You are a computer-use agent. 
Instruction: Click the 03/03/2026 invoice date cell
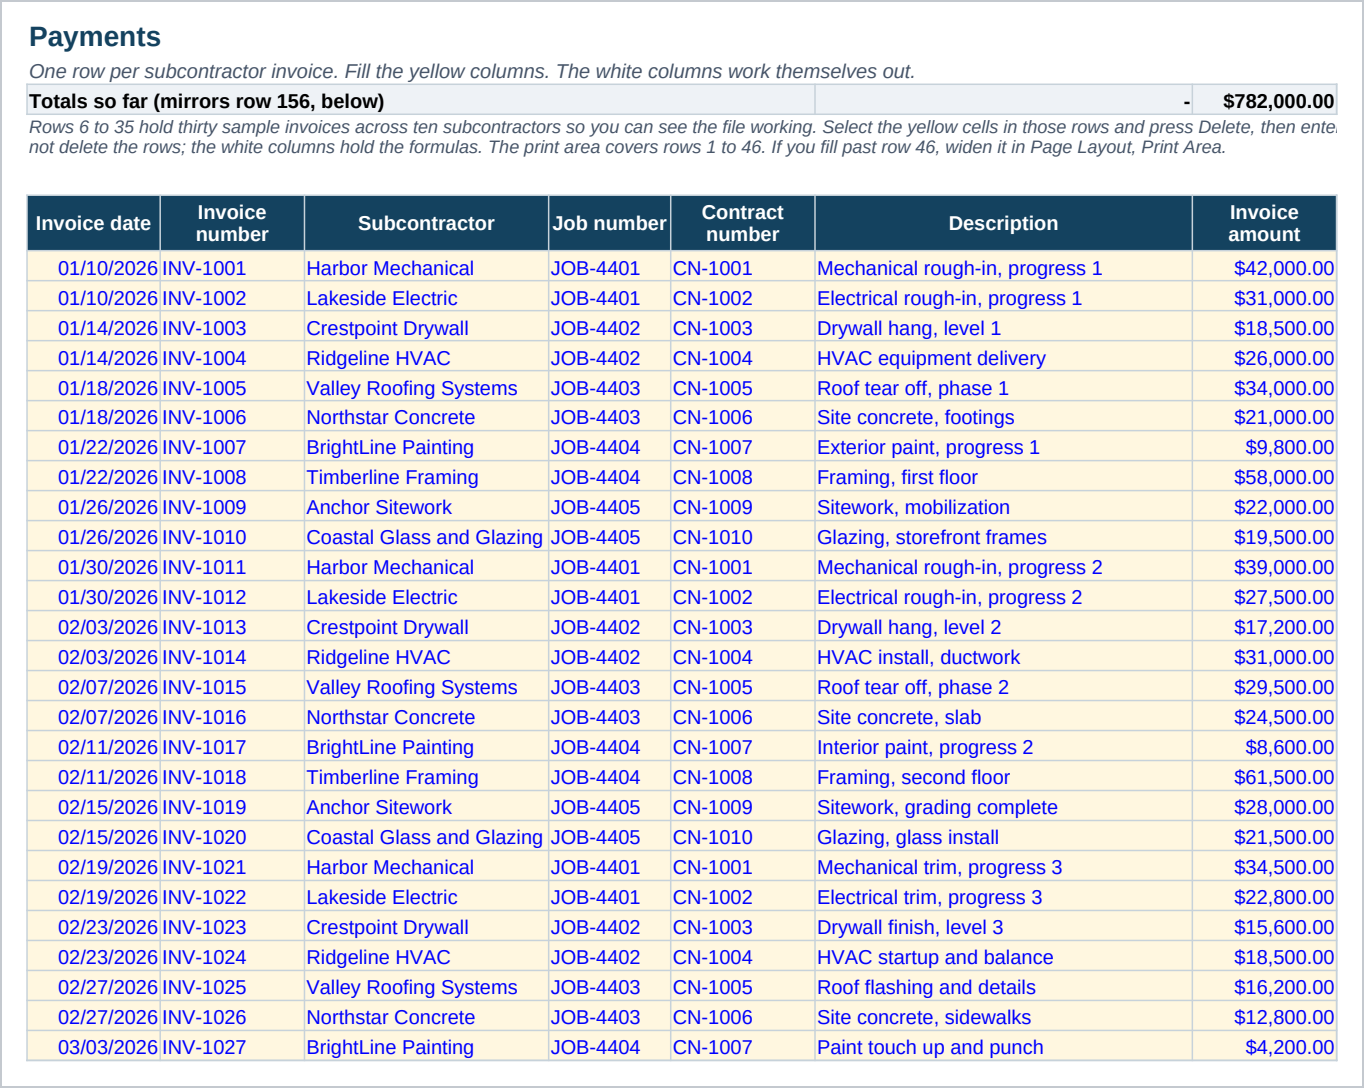tap(93, 1047)
